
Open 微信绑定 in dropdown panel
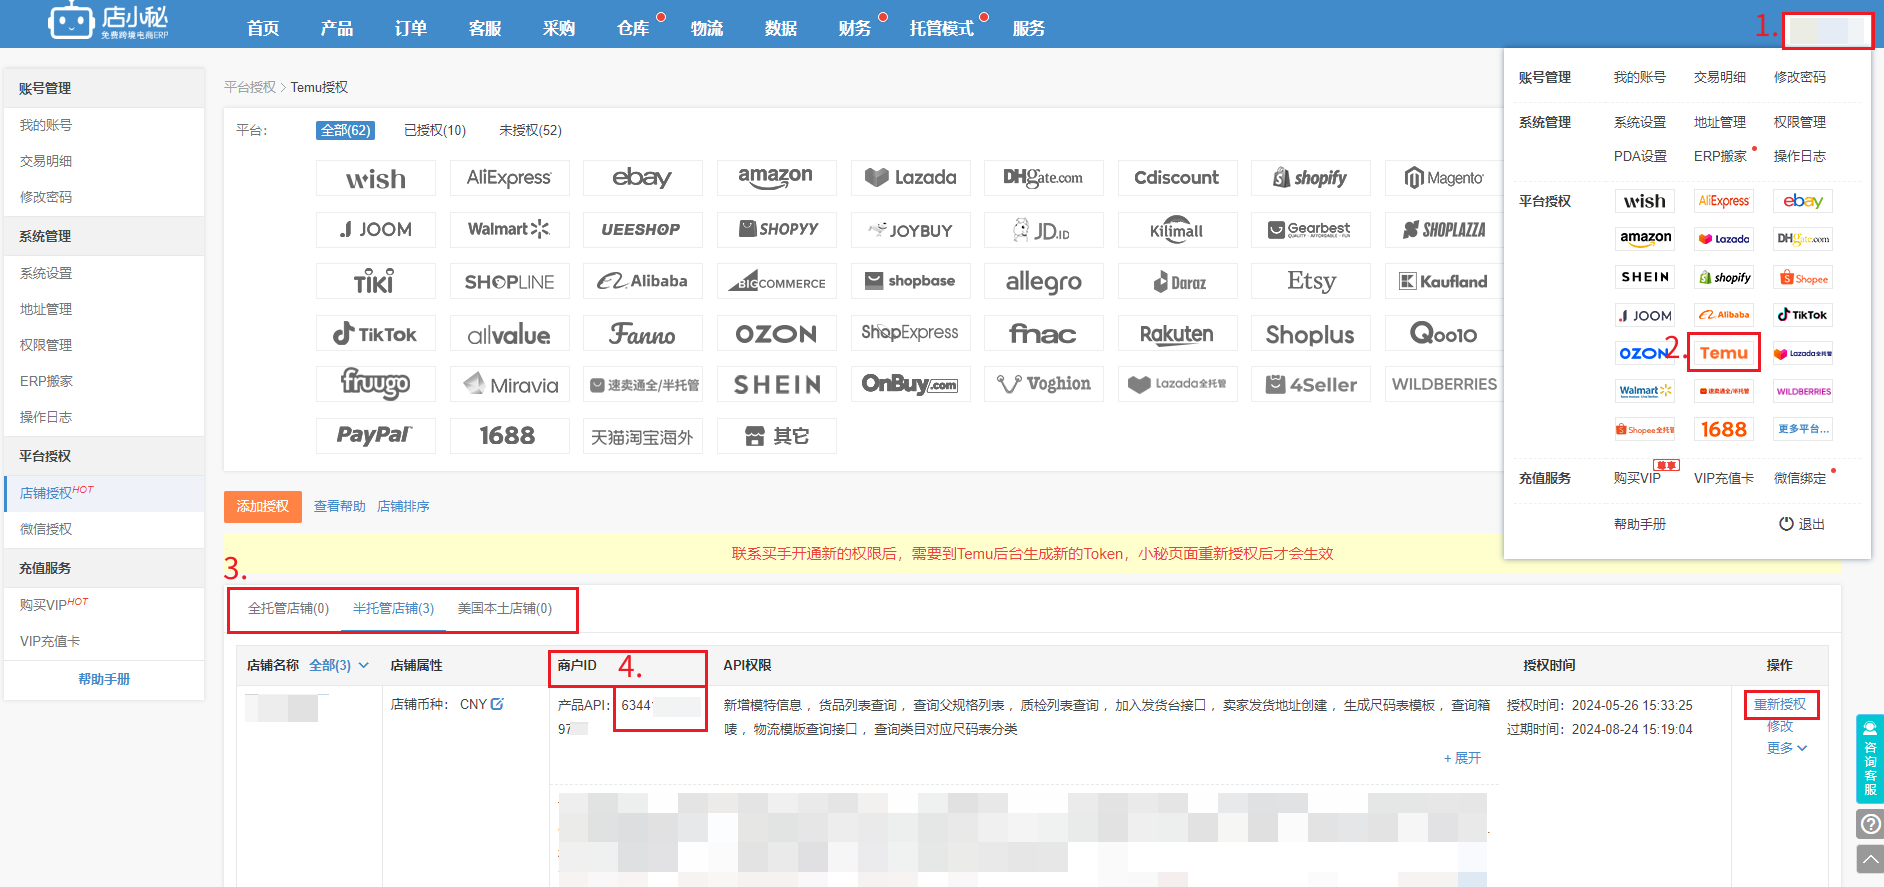pyautogui.click(x=1800, y=478)
